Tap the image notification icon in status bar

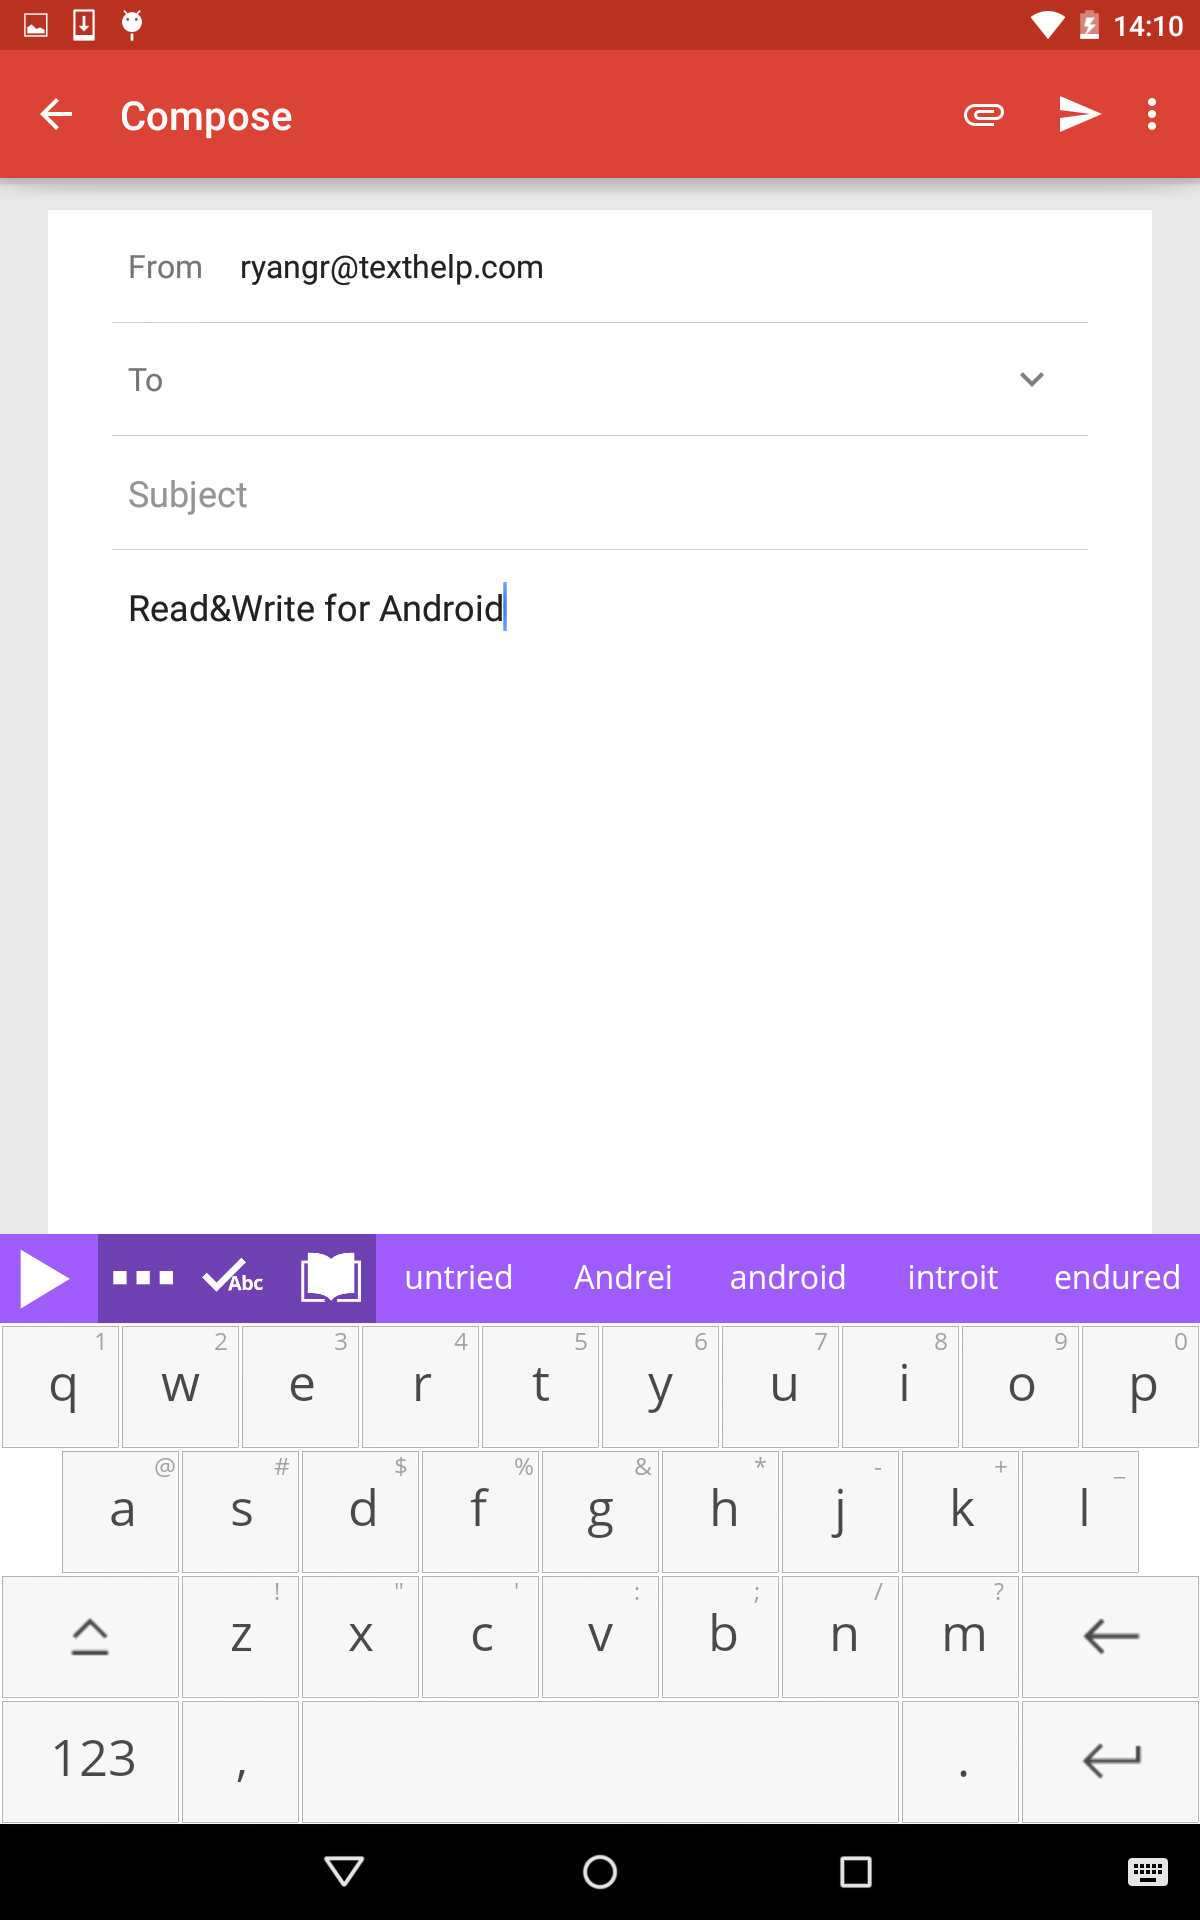(x=36, y=25)
